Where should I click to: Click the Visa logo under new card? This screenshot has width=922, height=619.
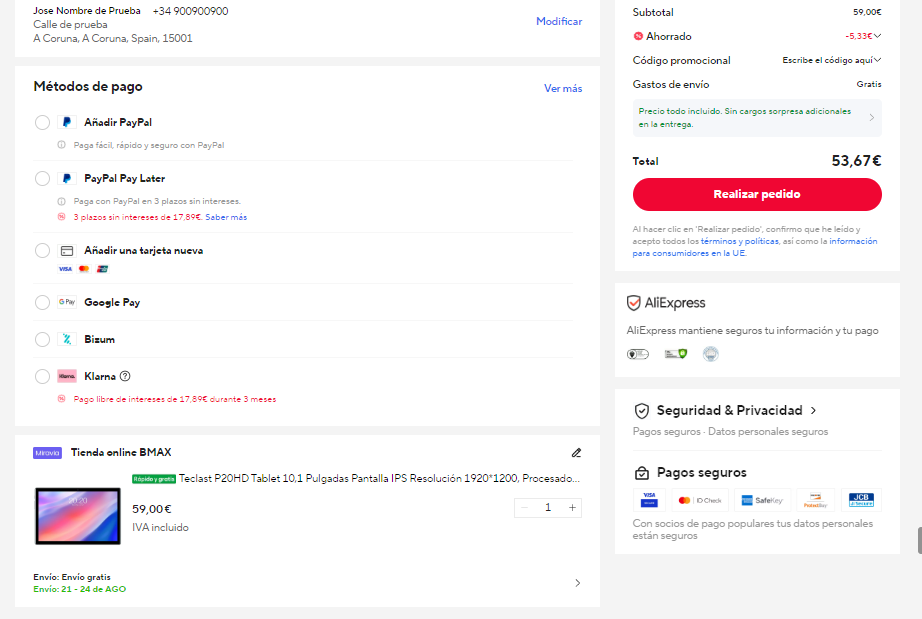65,269
